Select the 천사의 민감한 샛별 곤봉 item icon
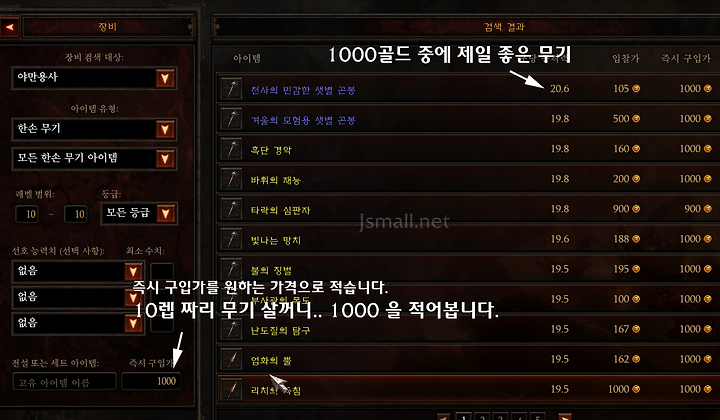Screen dimensions: 720x420 click(231, 88)
